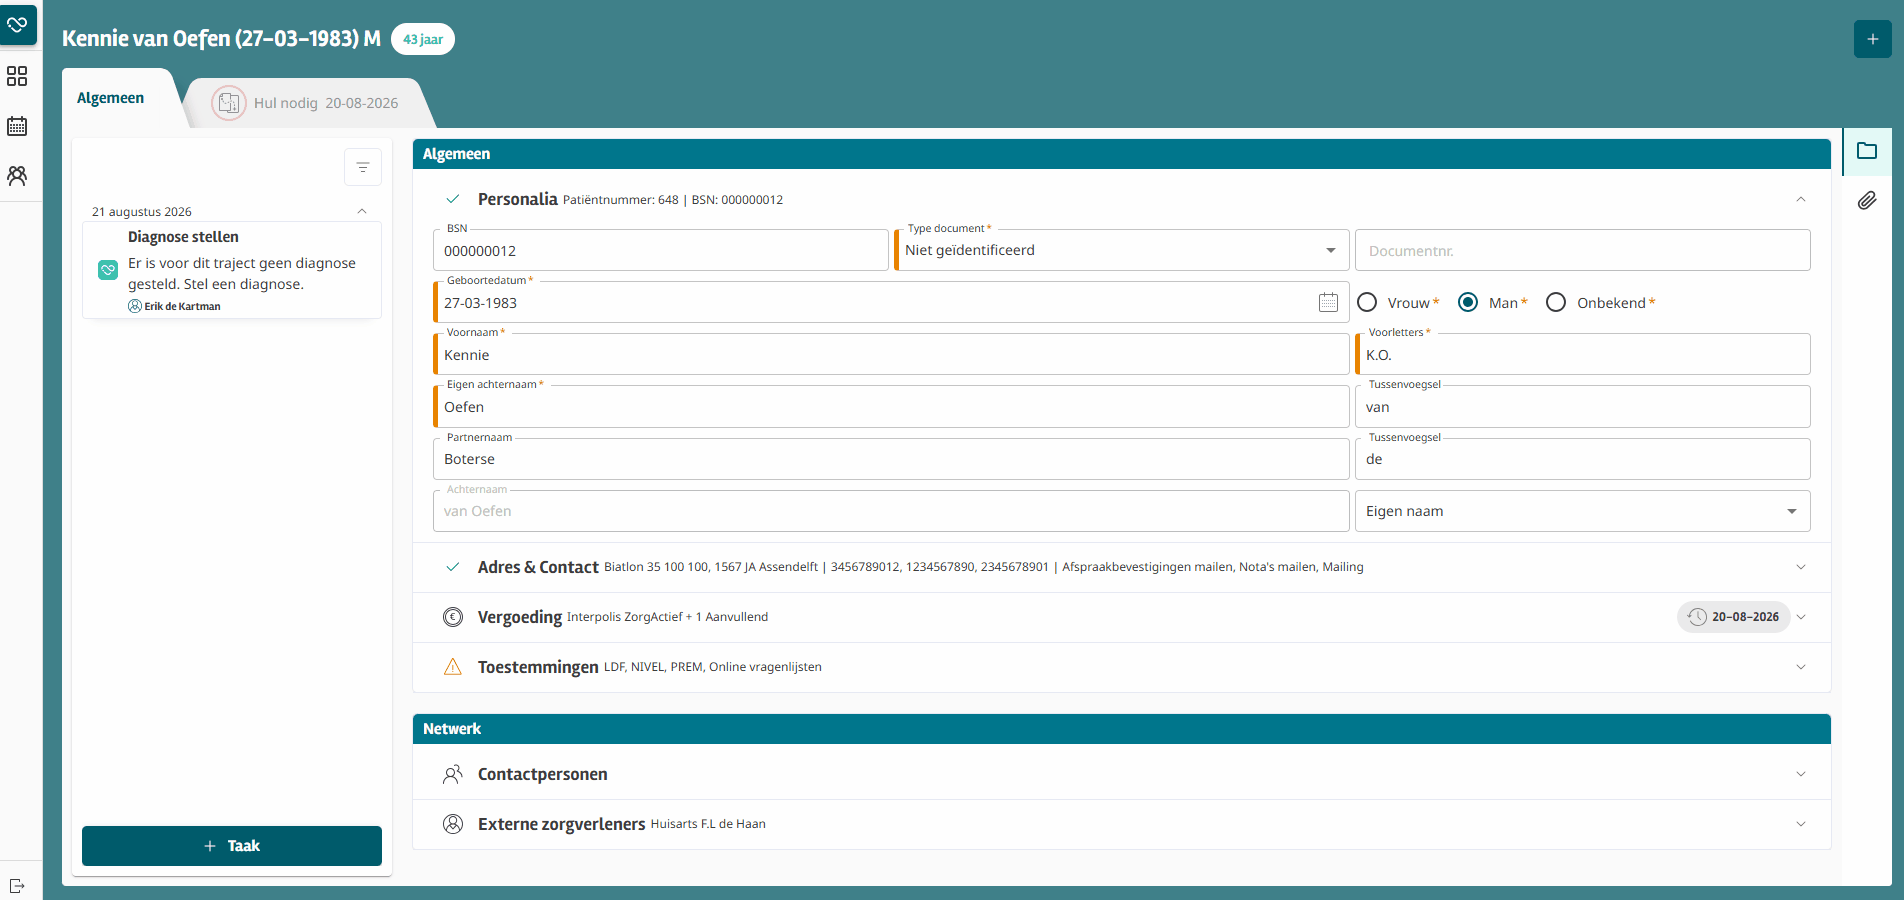
Task: Click the Voorletters field containing K.O.
Action: tap(1582, 354)
